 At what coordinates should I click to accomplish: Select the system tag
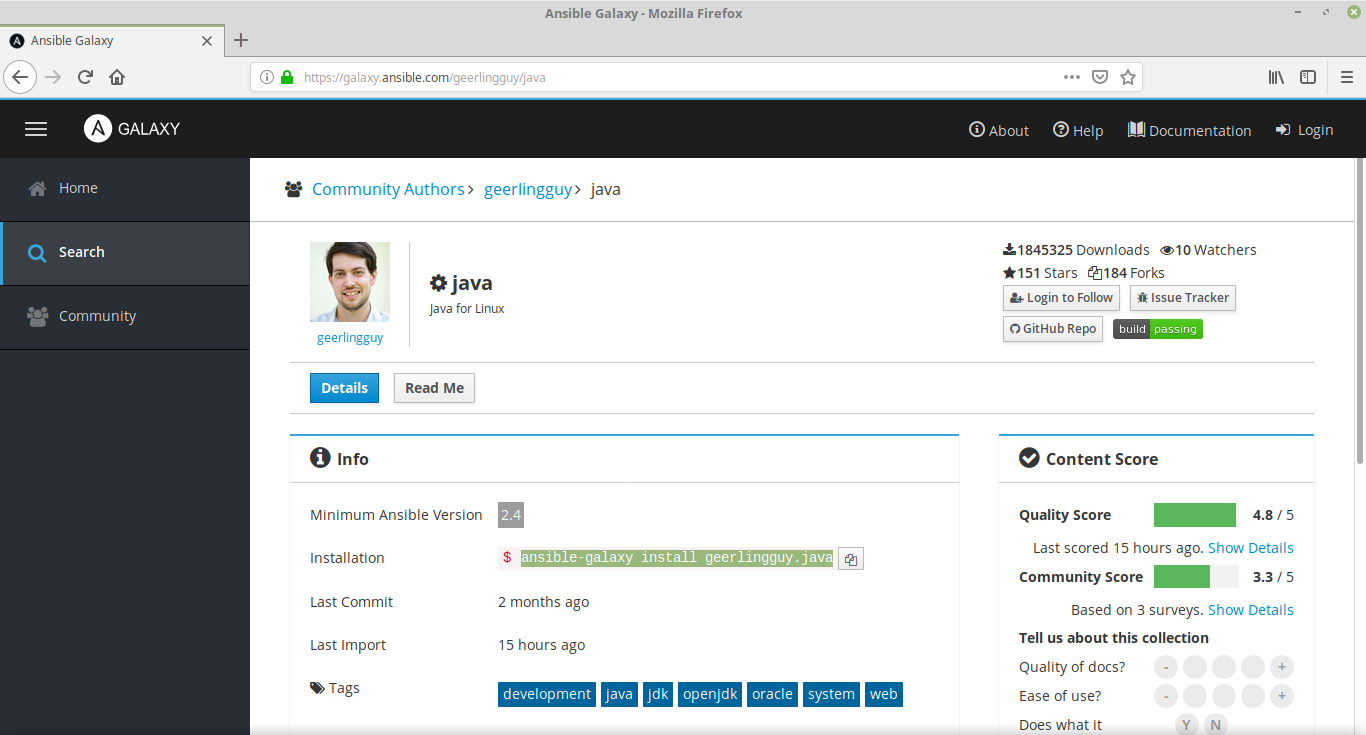pyautogui.click(x=832, y=694)
